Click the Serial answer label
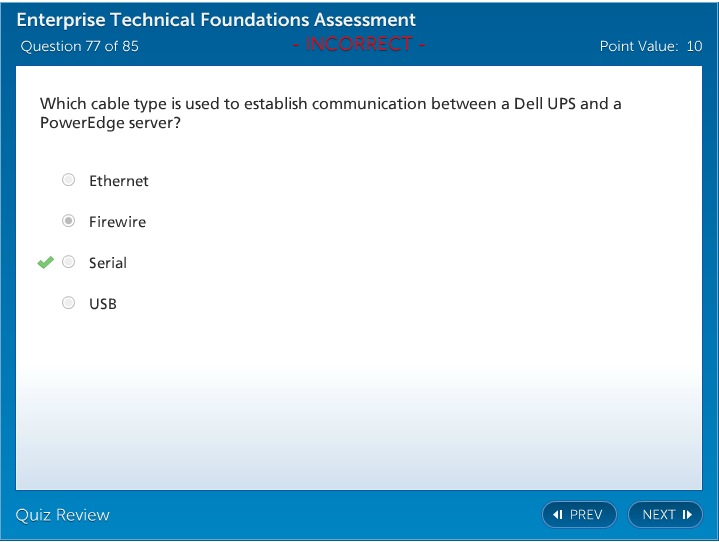This screenshot has width=719, height=542. (x=107, y=263)
